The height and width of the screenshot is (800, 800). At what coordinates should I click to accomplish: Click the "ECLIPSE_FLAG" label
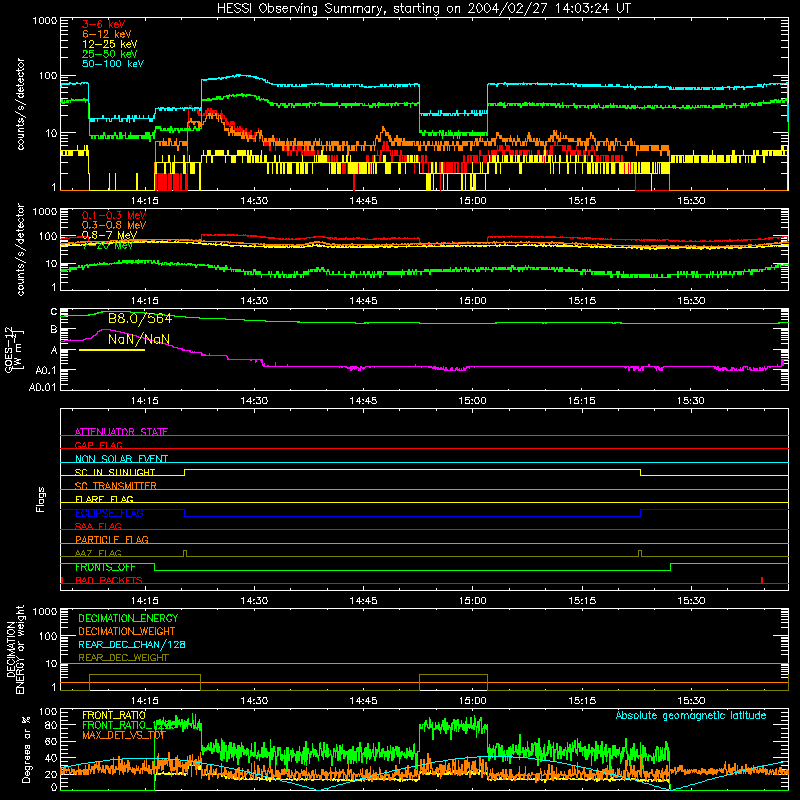click(x=109, y=513)
